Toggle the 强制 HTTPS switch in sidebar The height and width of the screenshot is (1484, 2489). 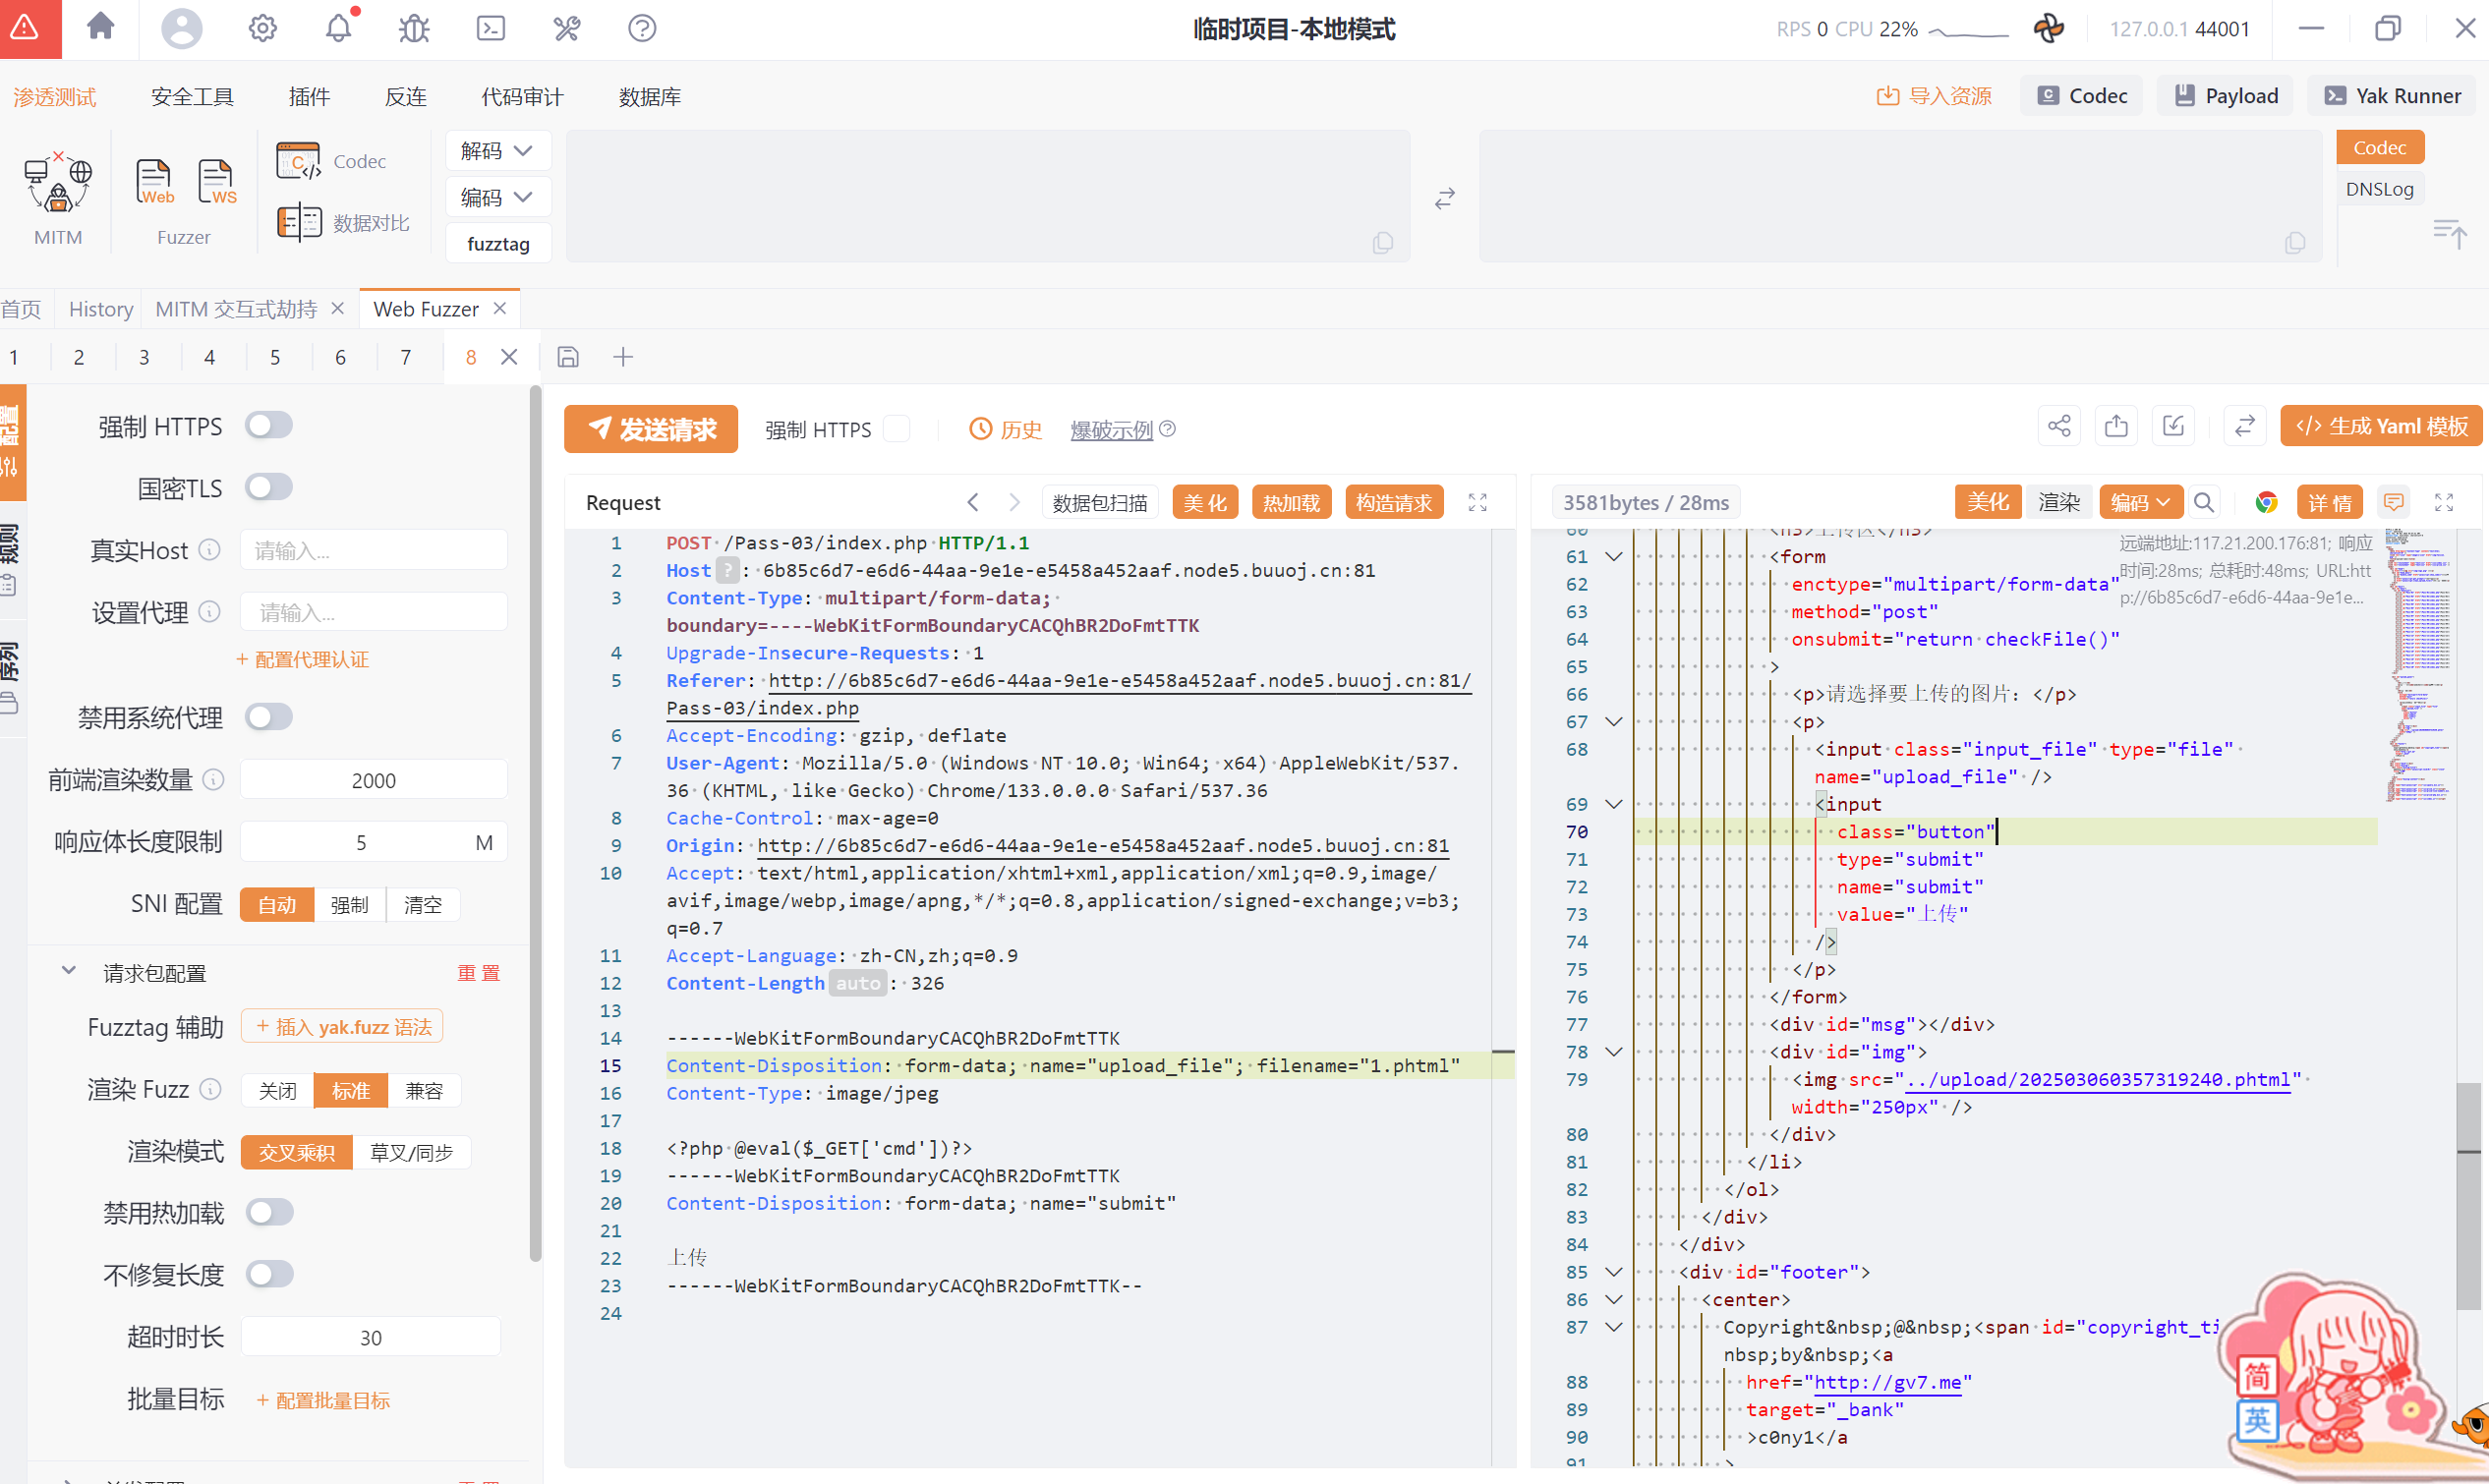[268, 426]
